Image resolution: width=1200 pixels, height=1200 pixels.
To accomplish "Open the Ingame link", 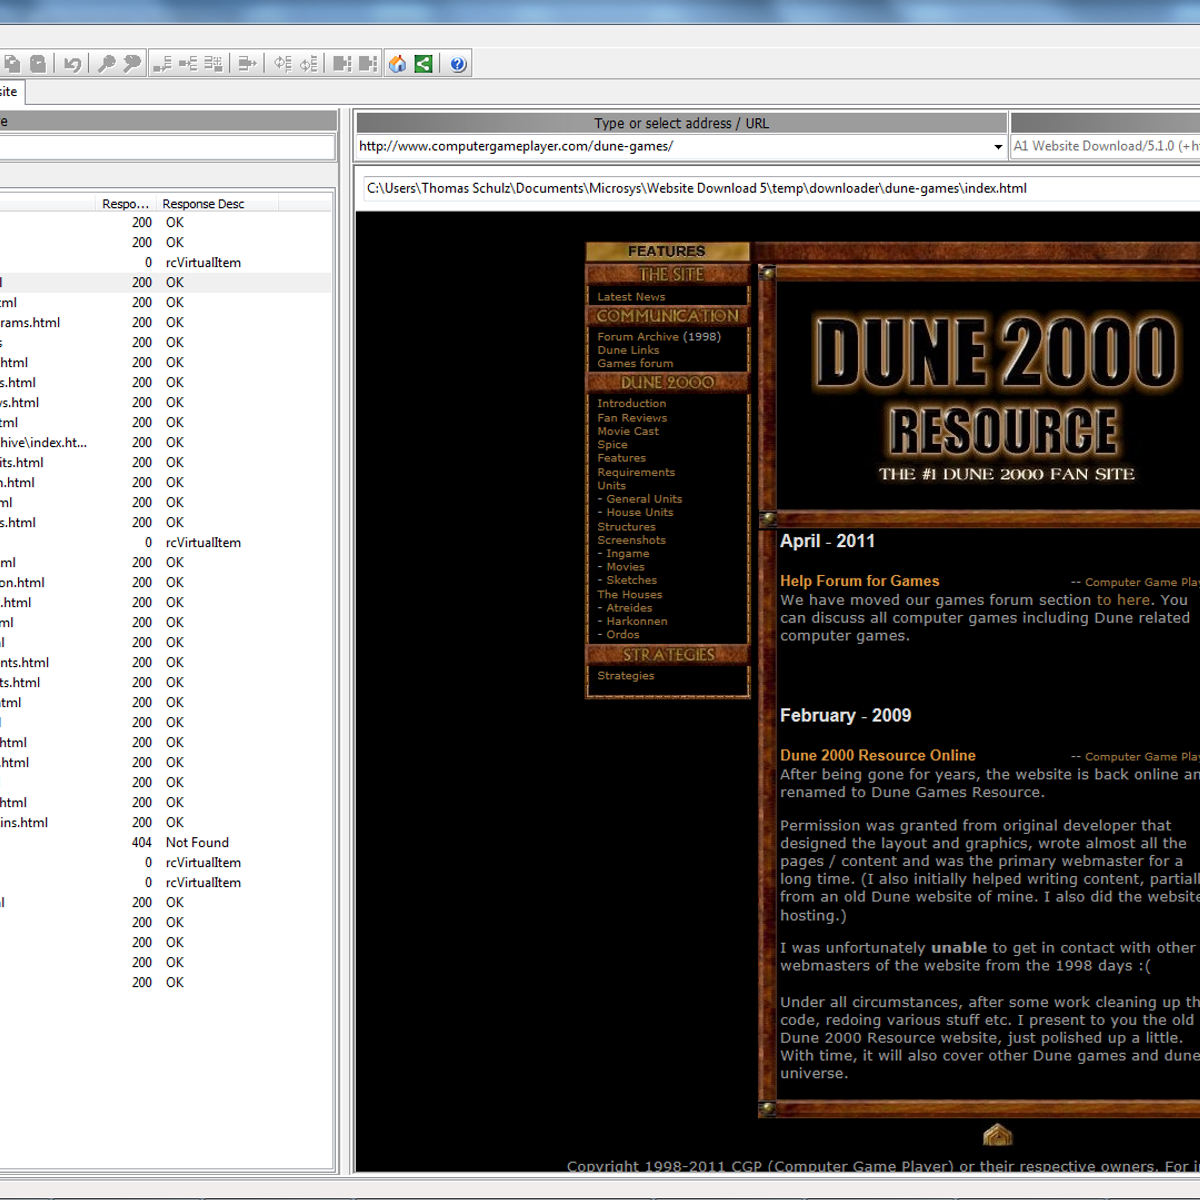I will click(x=628, y=553).
